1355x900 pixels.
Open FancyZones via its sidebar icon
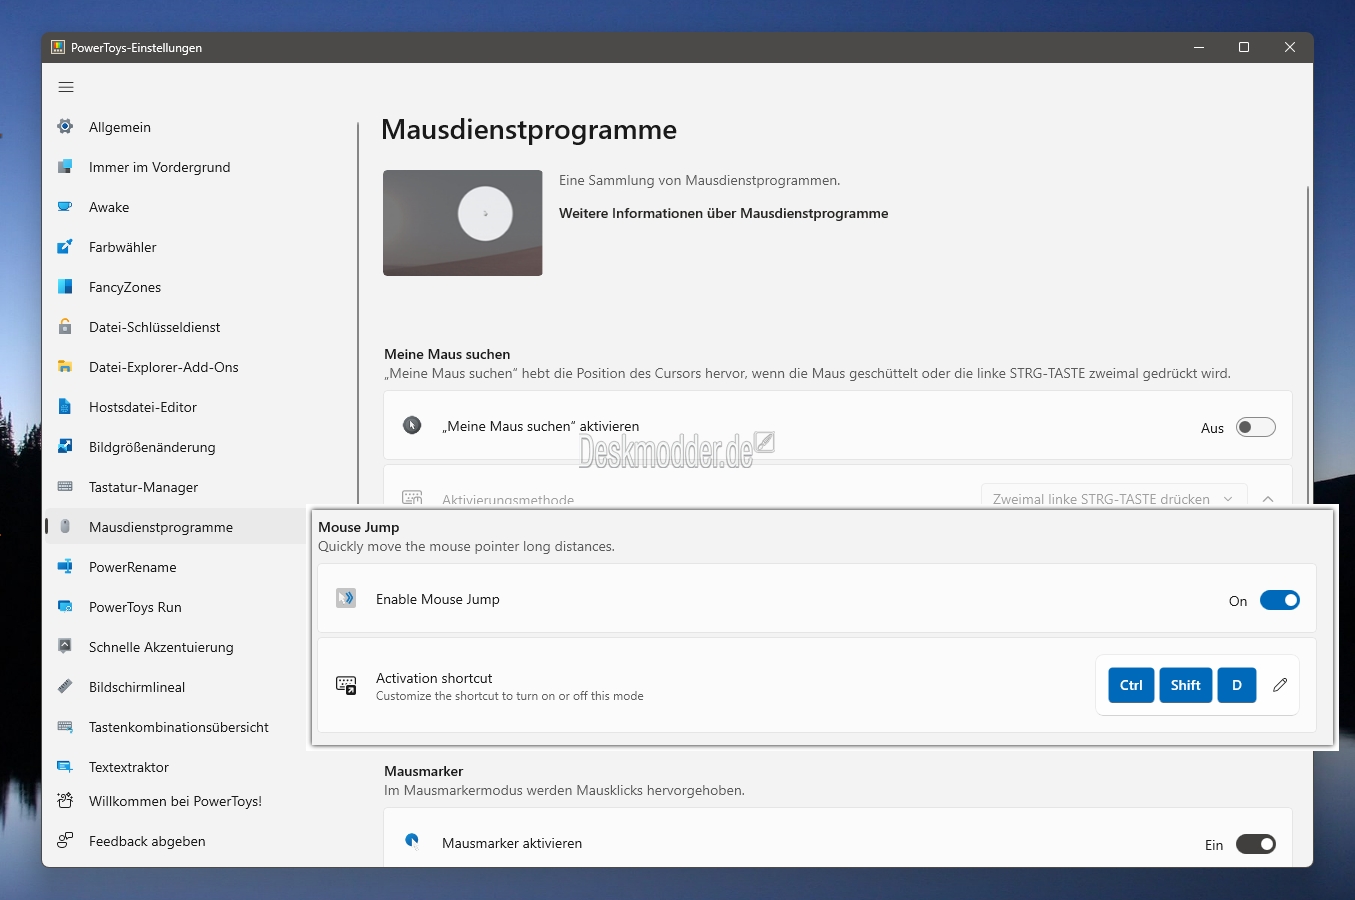(65, 287)
